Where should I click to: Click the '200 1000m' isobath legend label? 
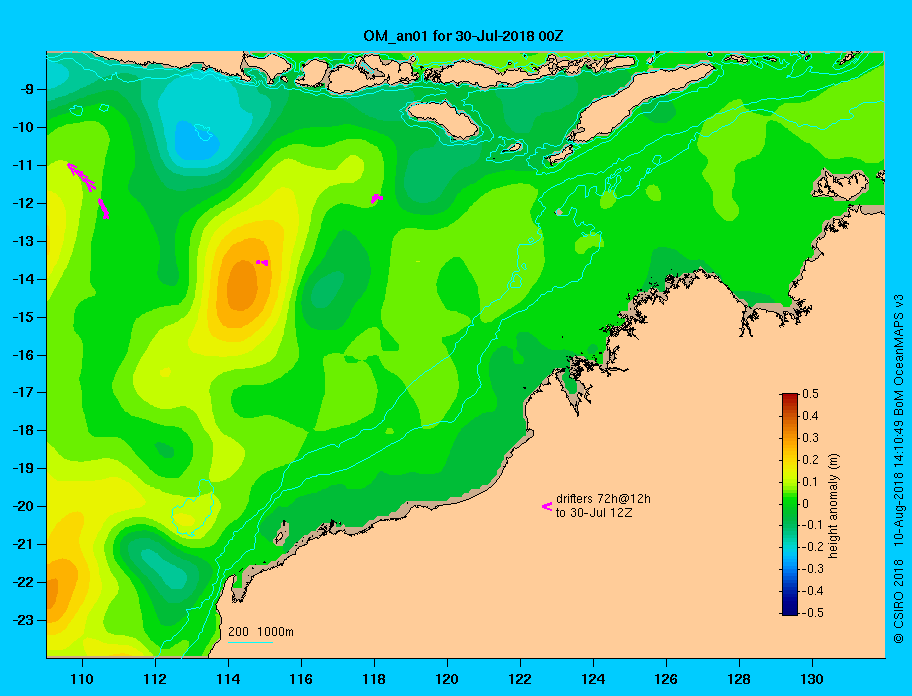coord(261,631)
